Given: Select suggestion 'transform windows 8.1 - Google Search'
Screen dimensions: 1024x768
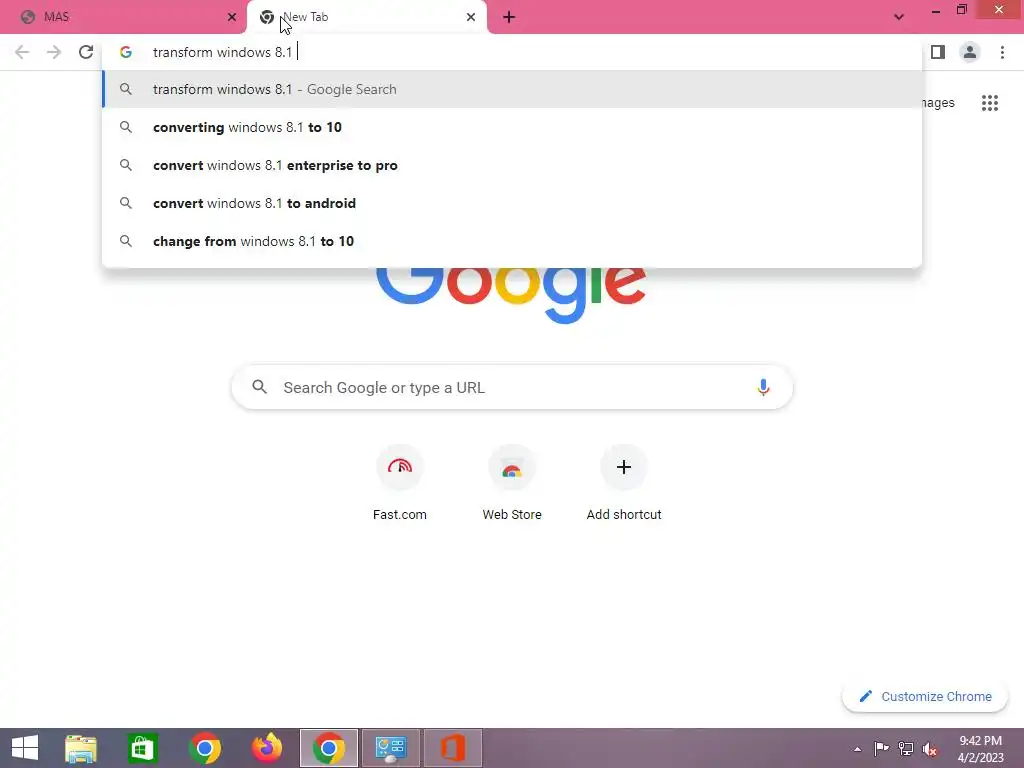Looking at the screenshot, I should pyautogui.click(x=513, y=89).
